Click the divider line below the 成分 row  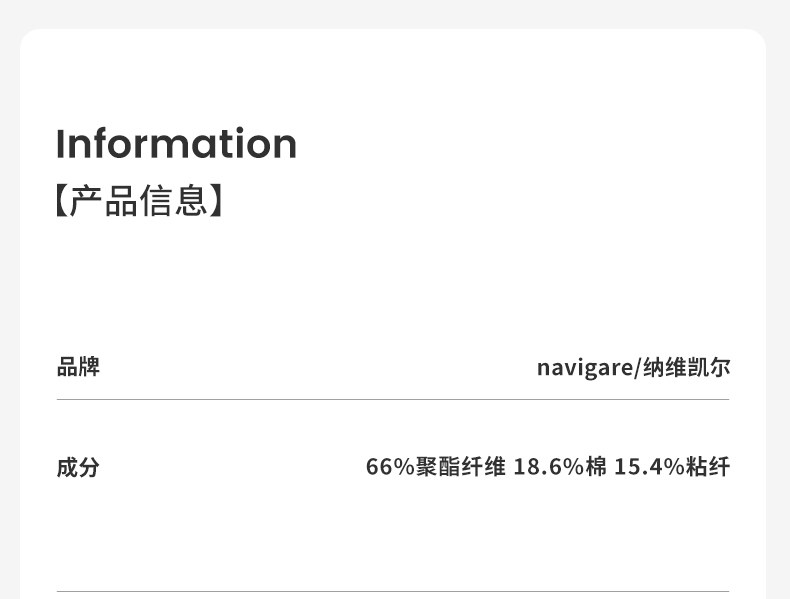click(393, 591)
